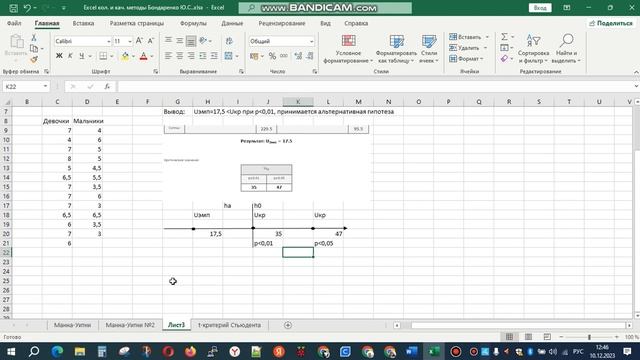Viewport: 640px width, 360px height.
Task: Click the Save icon in the title bar
Action: (13, 8)
